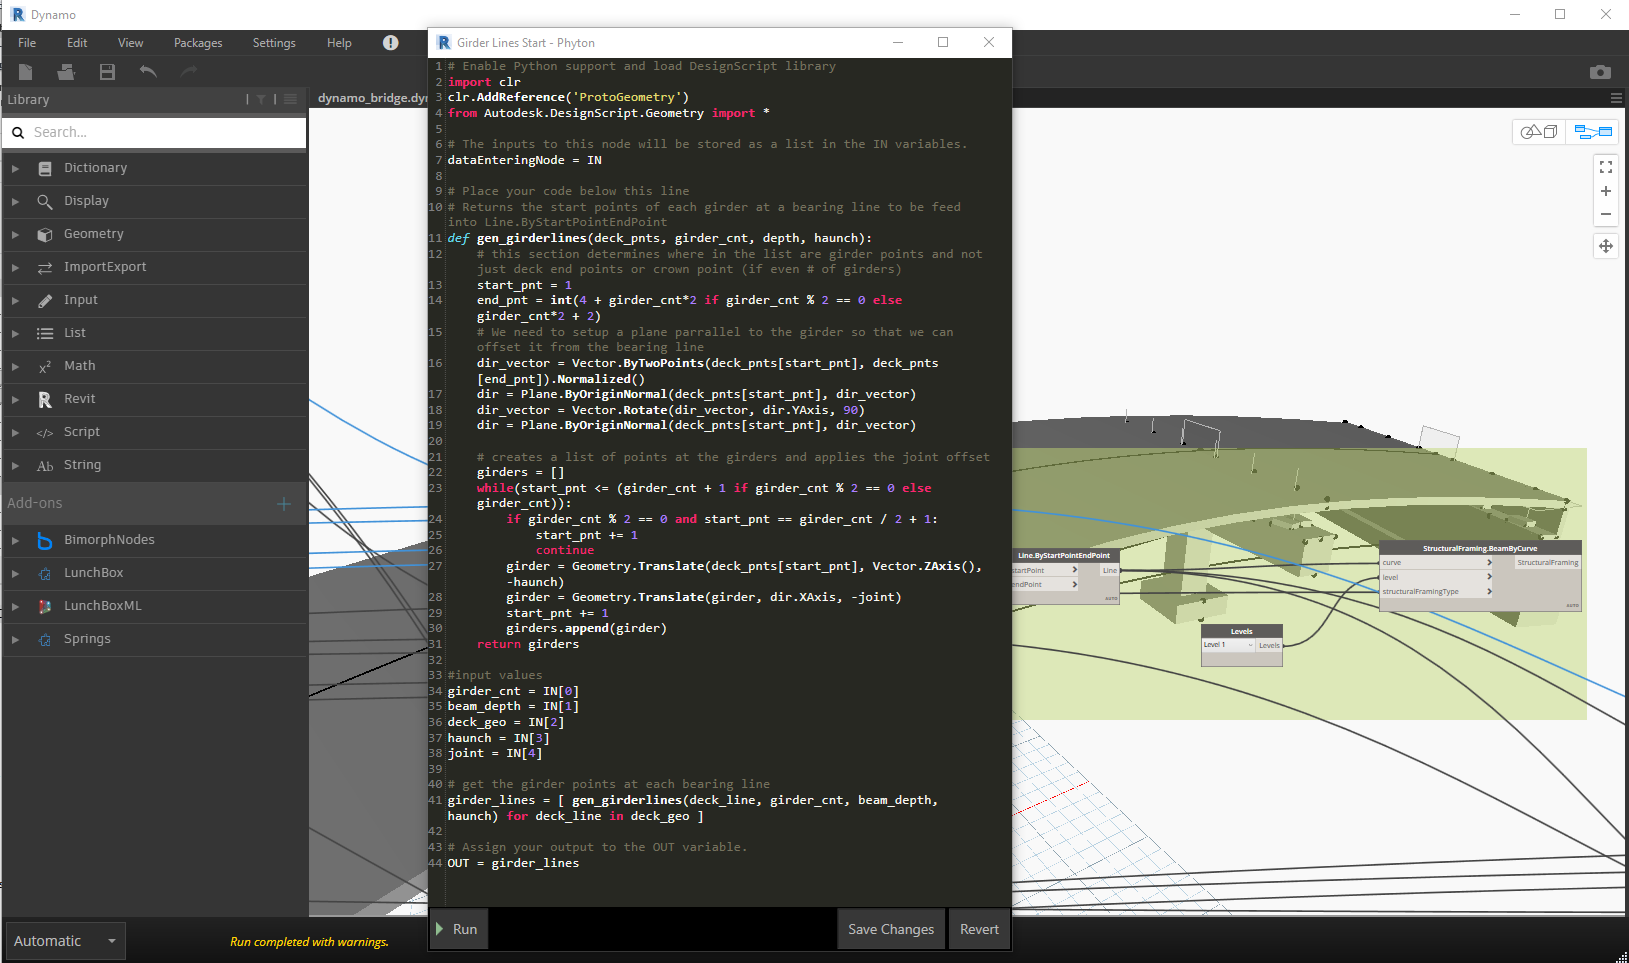Create a new file via toolbar icon

(26, 72)
